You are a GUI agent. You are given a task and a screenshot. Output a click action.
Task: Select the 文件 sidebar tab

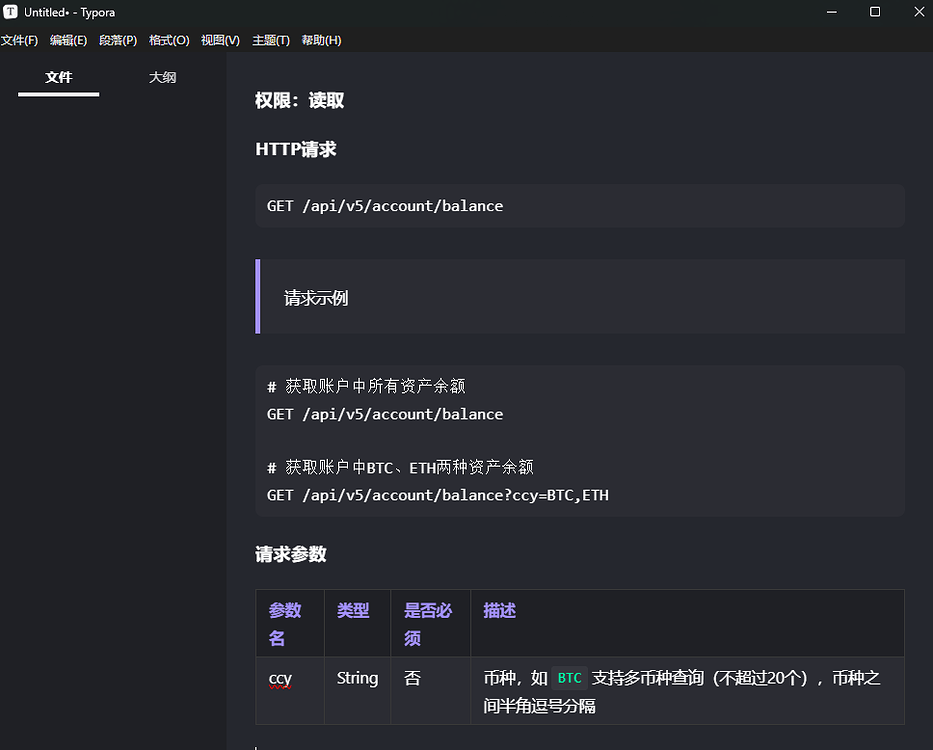tap(58, 77)
